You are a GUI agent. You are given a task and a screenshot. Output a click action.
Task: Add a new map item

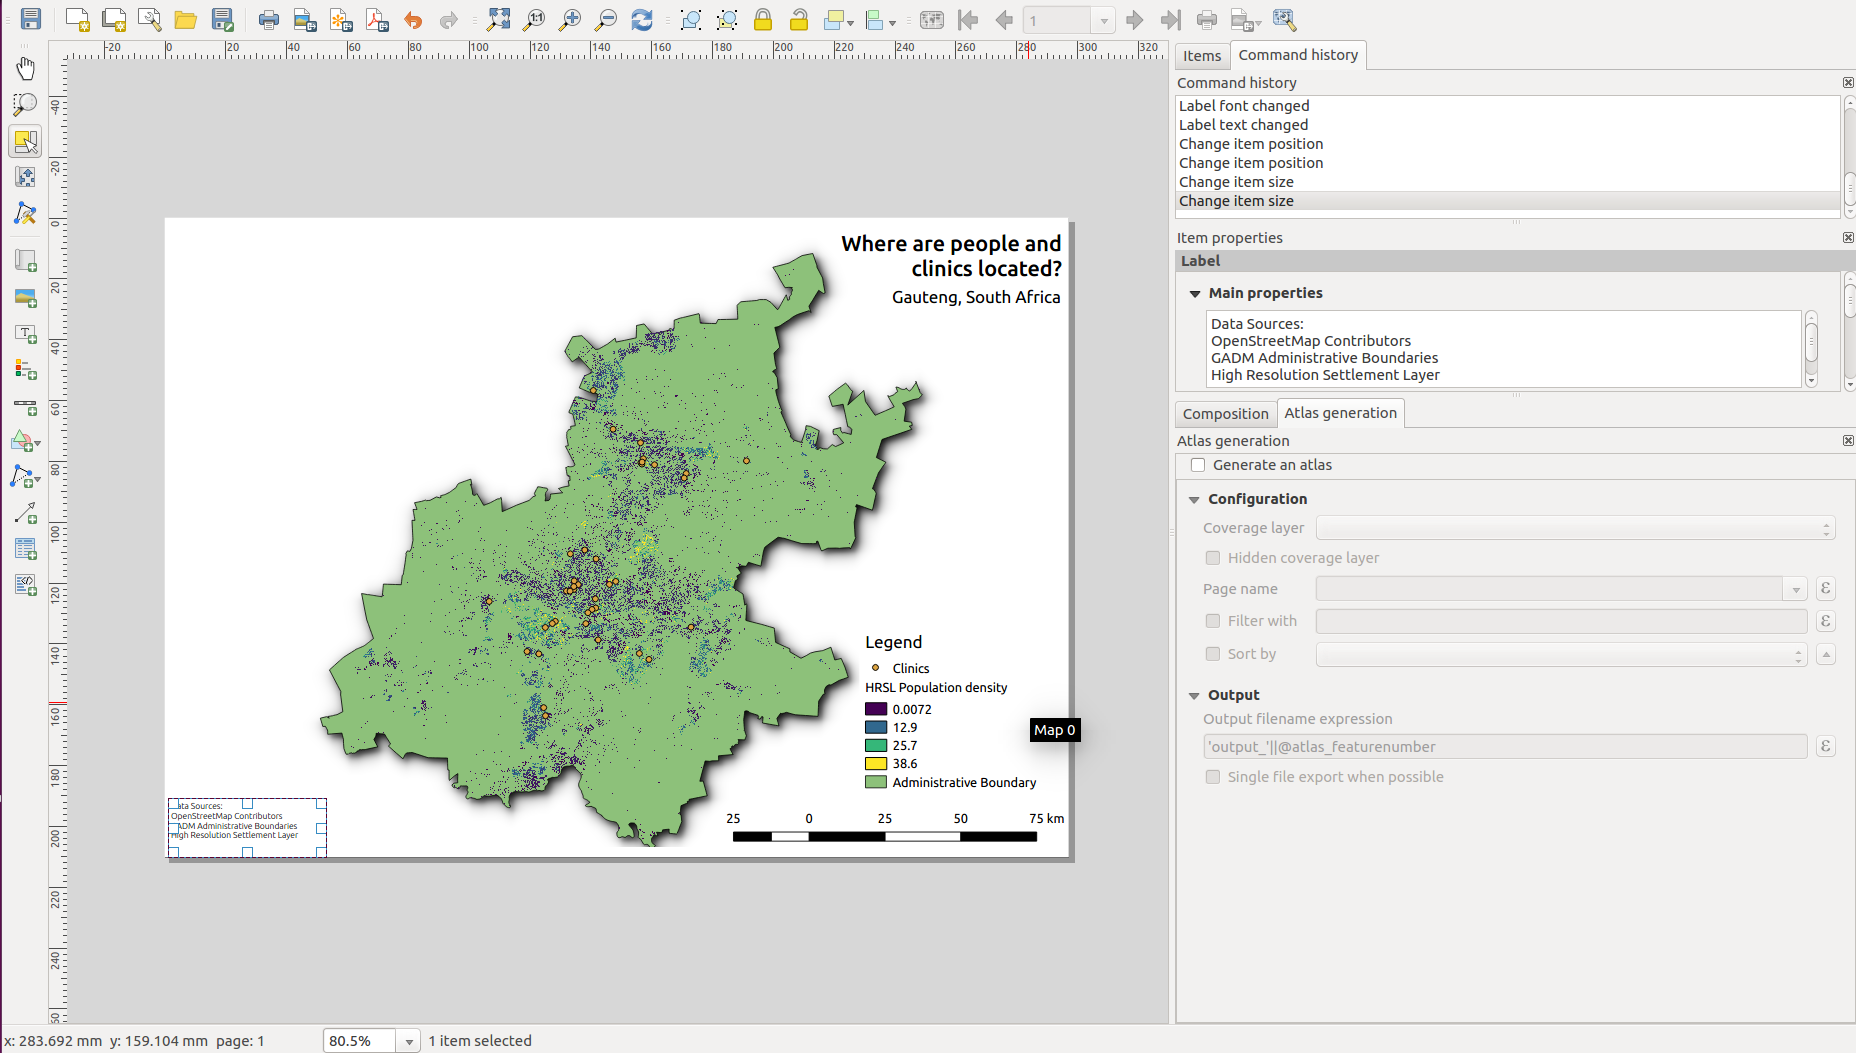coord(25,261)
